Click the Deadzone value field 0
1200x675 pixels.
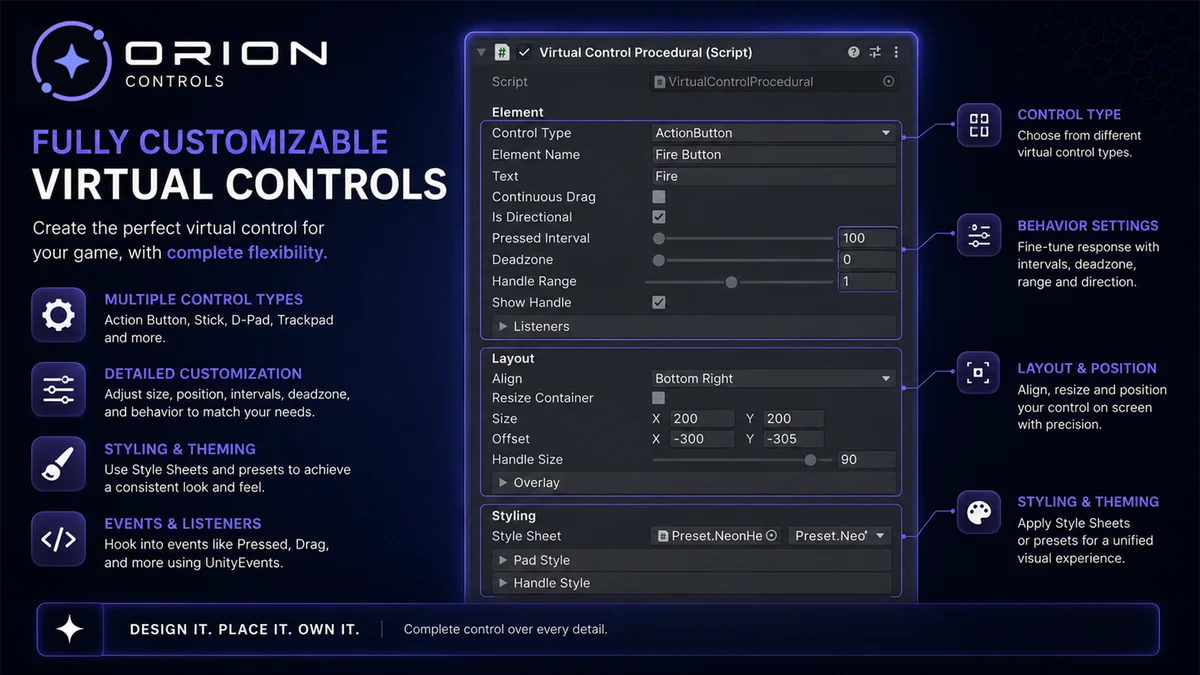[x=867, y=260]
